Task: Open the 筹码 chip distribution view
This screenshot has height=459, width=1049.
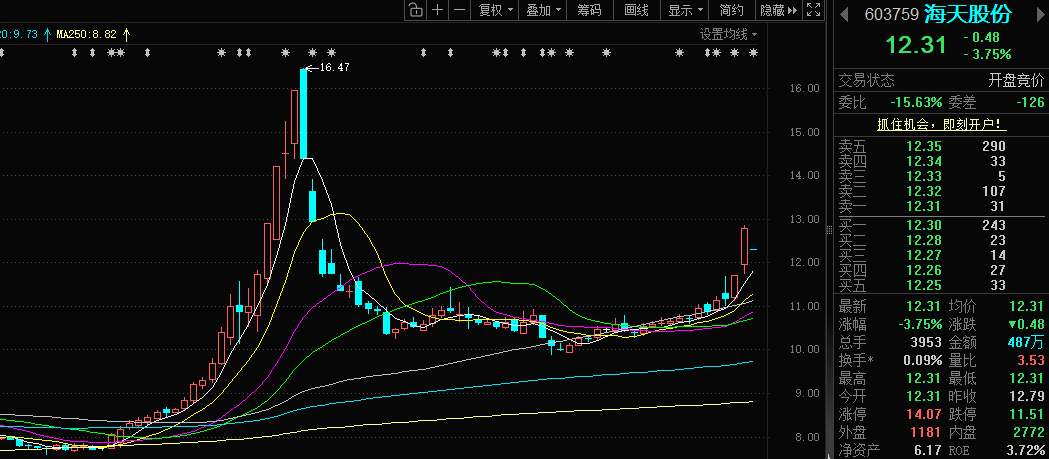Action: pos(589,10)
